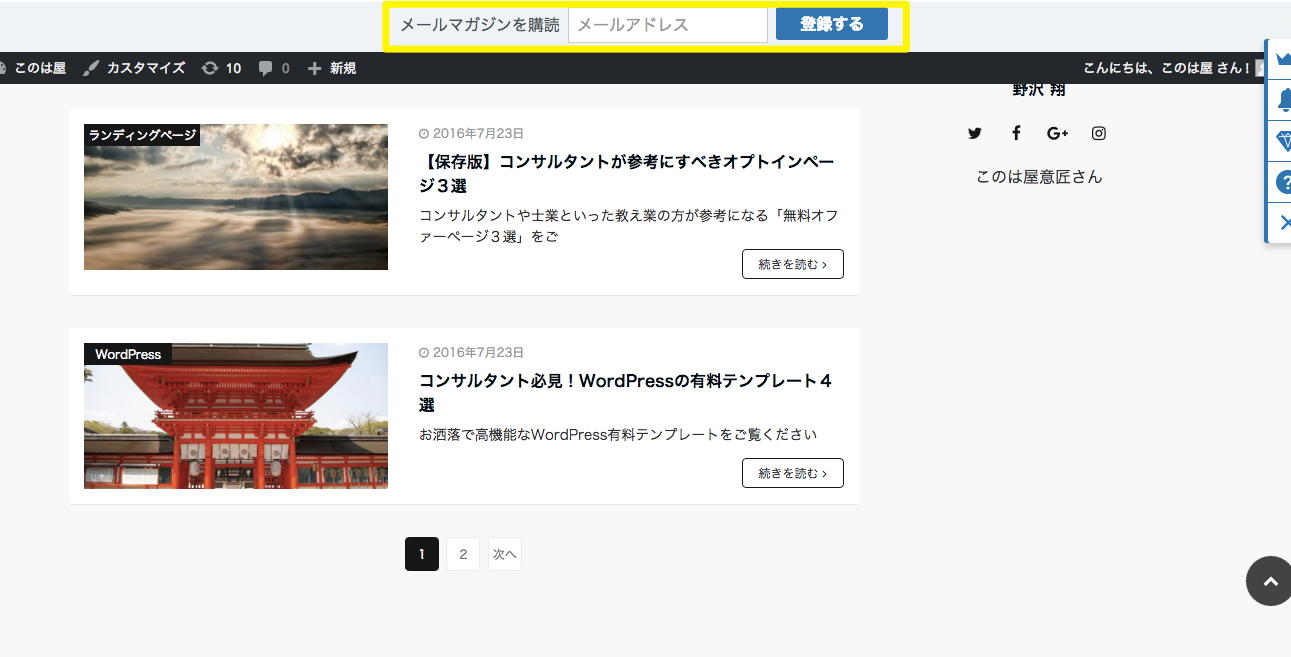Open the Facebook profile icon
This screenshot has width=1291, height=657.
tap(1016, 133)
